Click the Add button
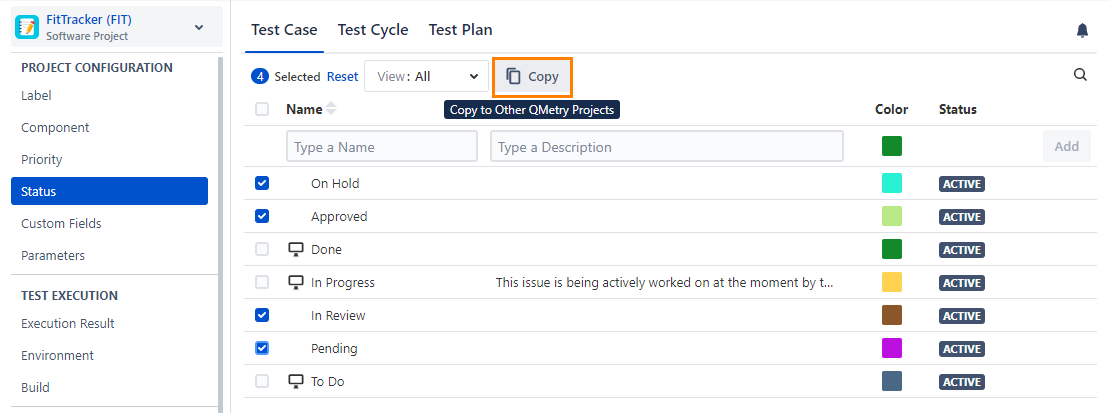Viewport: 1110px width, 413px height. 1066,147
